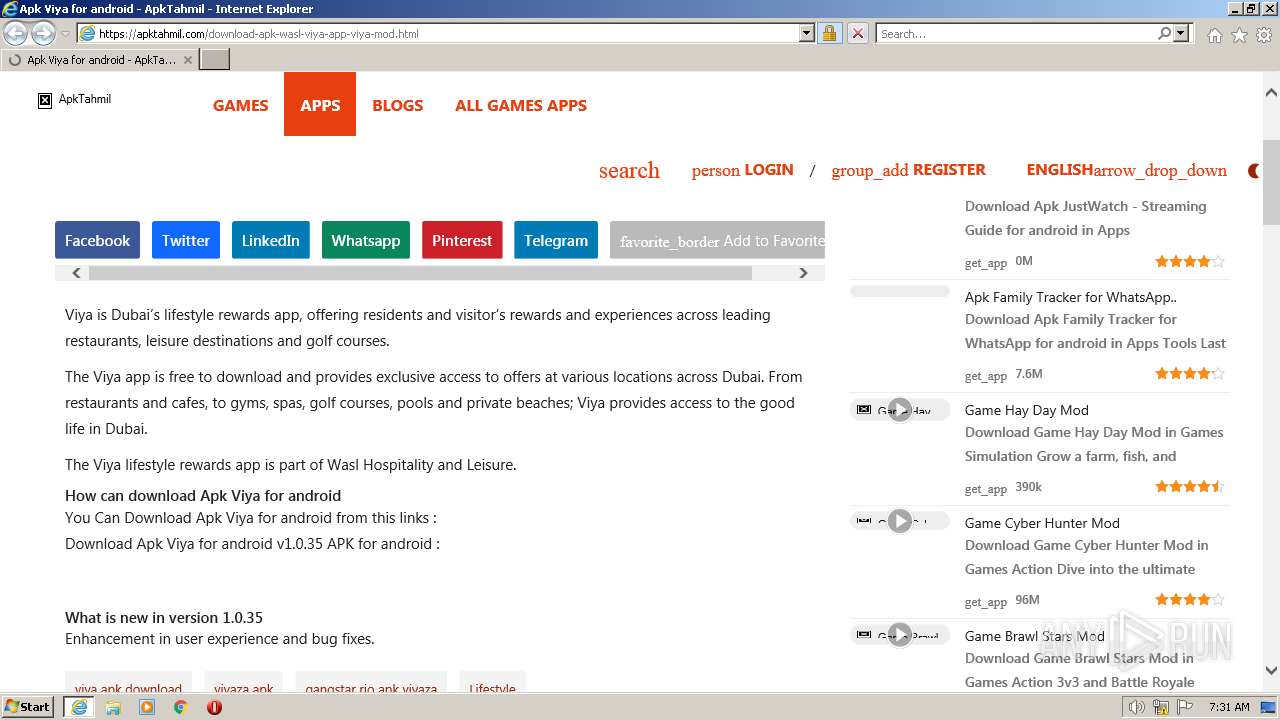
Task: Open the ENGLISH language dropdown
Action: [x=1126, y=170]
